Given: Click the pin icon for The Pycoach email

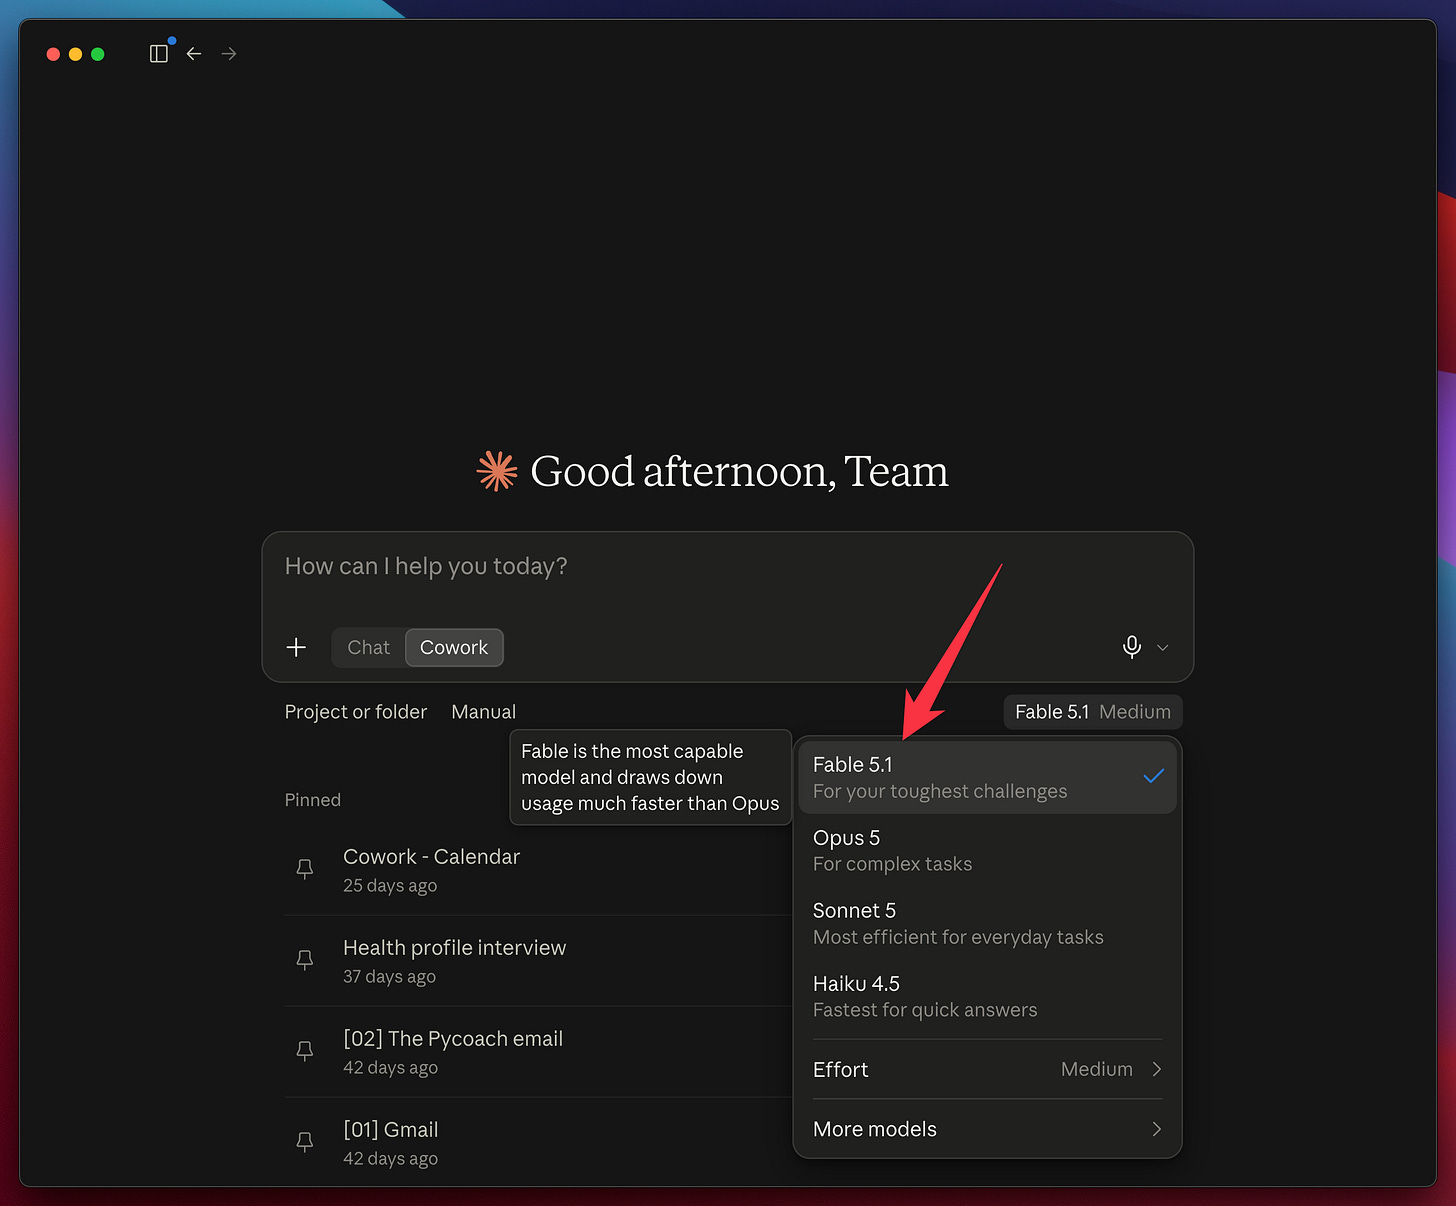Looking at the screenshot, I should point(305,1051).
